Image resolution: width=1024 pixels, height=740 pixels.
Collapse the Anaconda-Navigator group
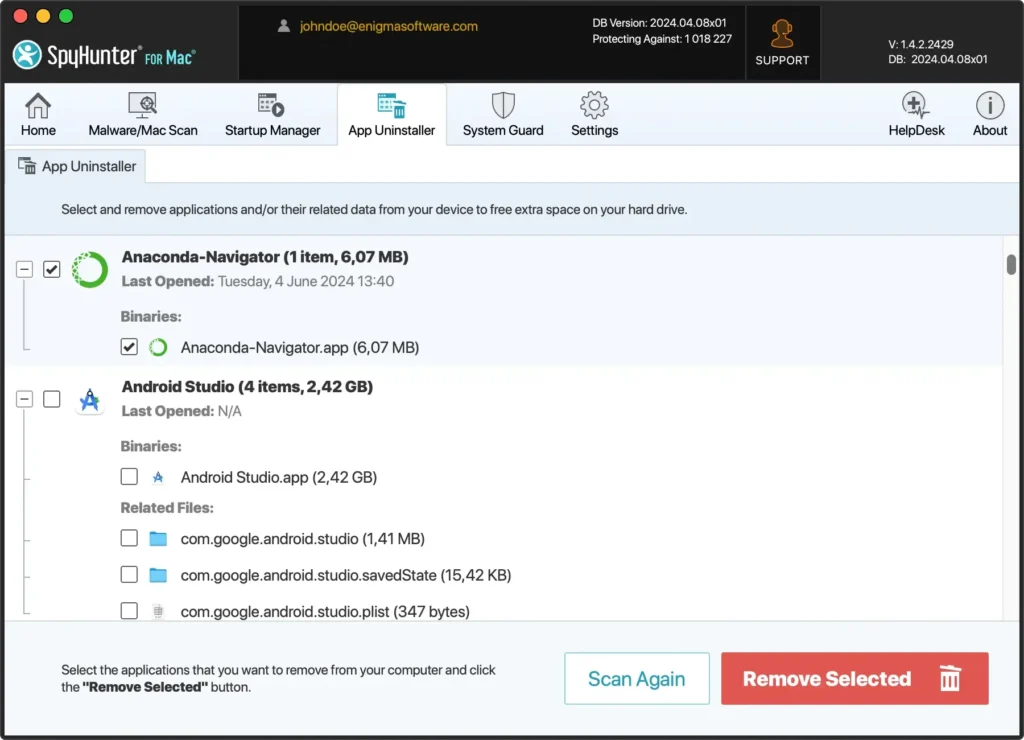(x=24, y=269)
